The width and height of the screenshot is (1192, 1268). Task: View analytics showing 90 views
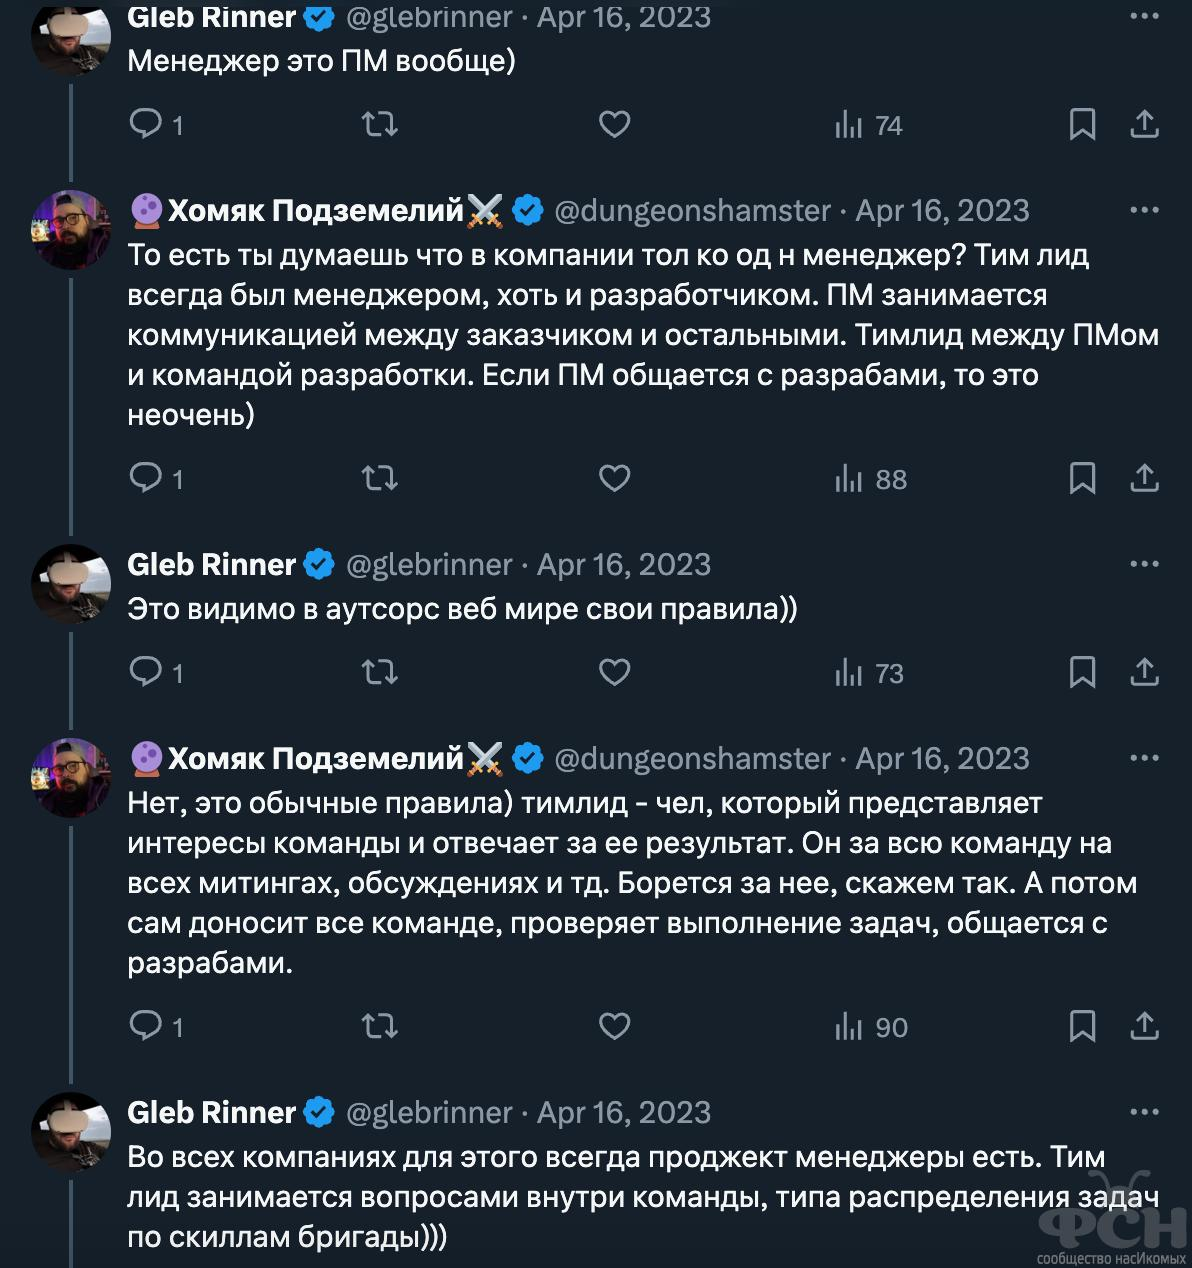[871, 1027]
